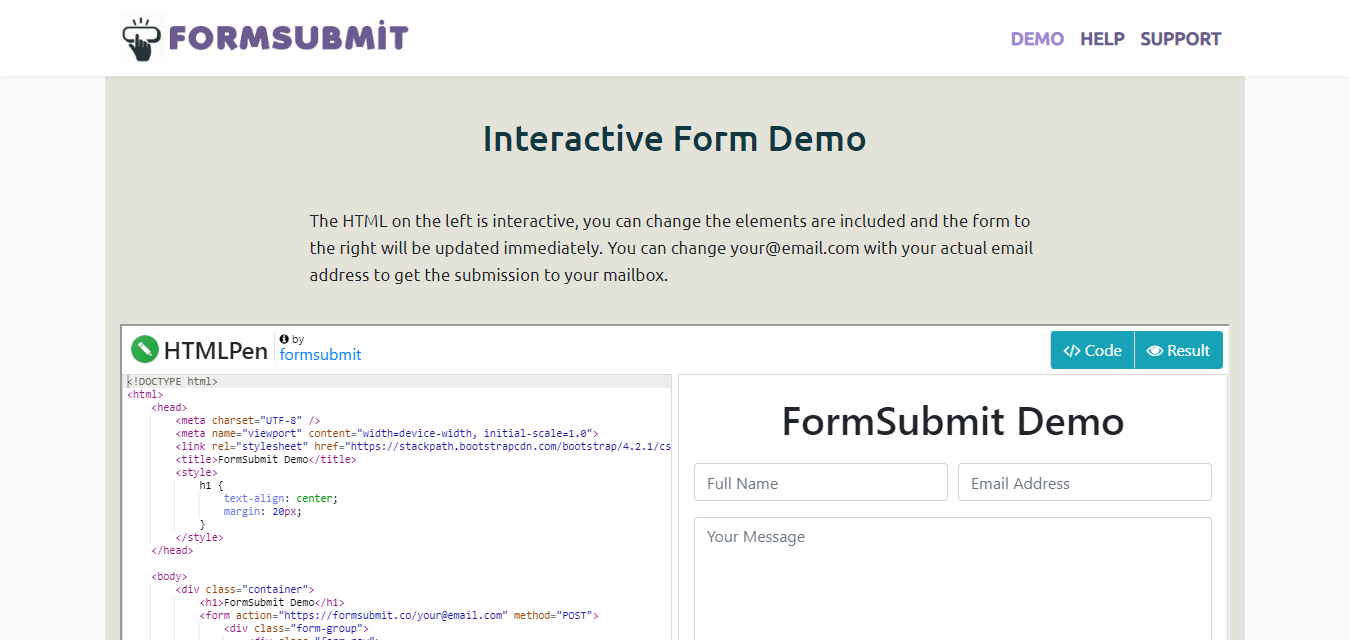This screenshot has height=640, width=1349.
Task: Click the 'FormSubmit Demo' heading in result
Action: click(953, 421)
